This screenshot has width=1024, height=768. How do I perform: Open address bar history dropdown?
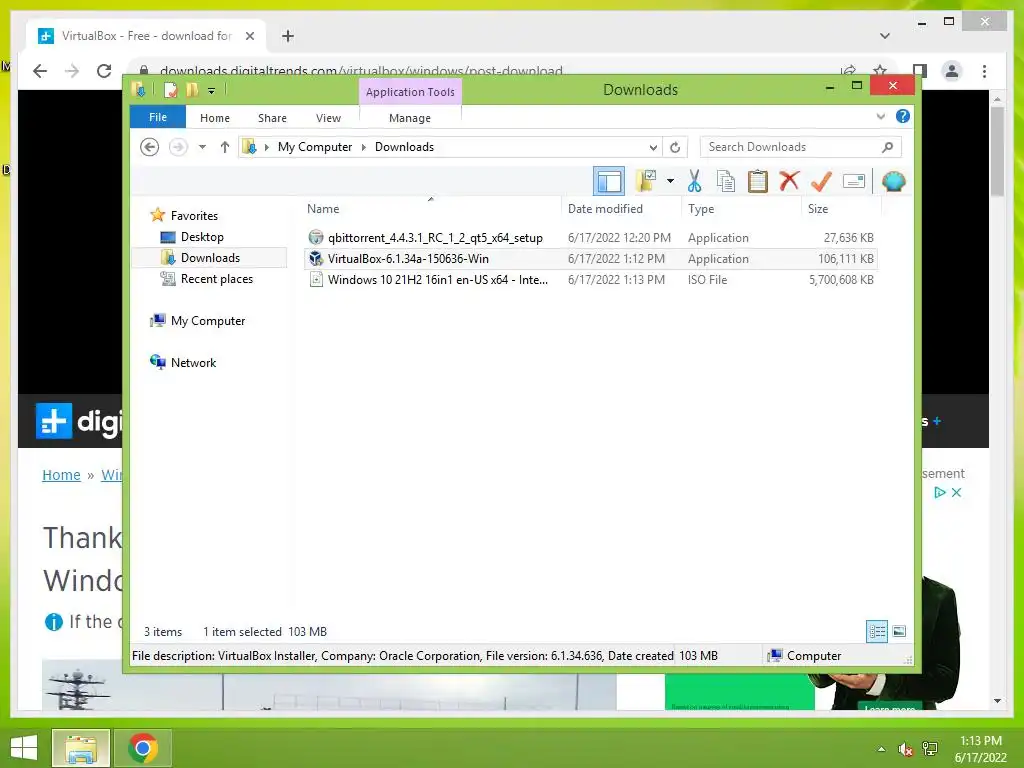[652, 147]
